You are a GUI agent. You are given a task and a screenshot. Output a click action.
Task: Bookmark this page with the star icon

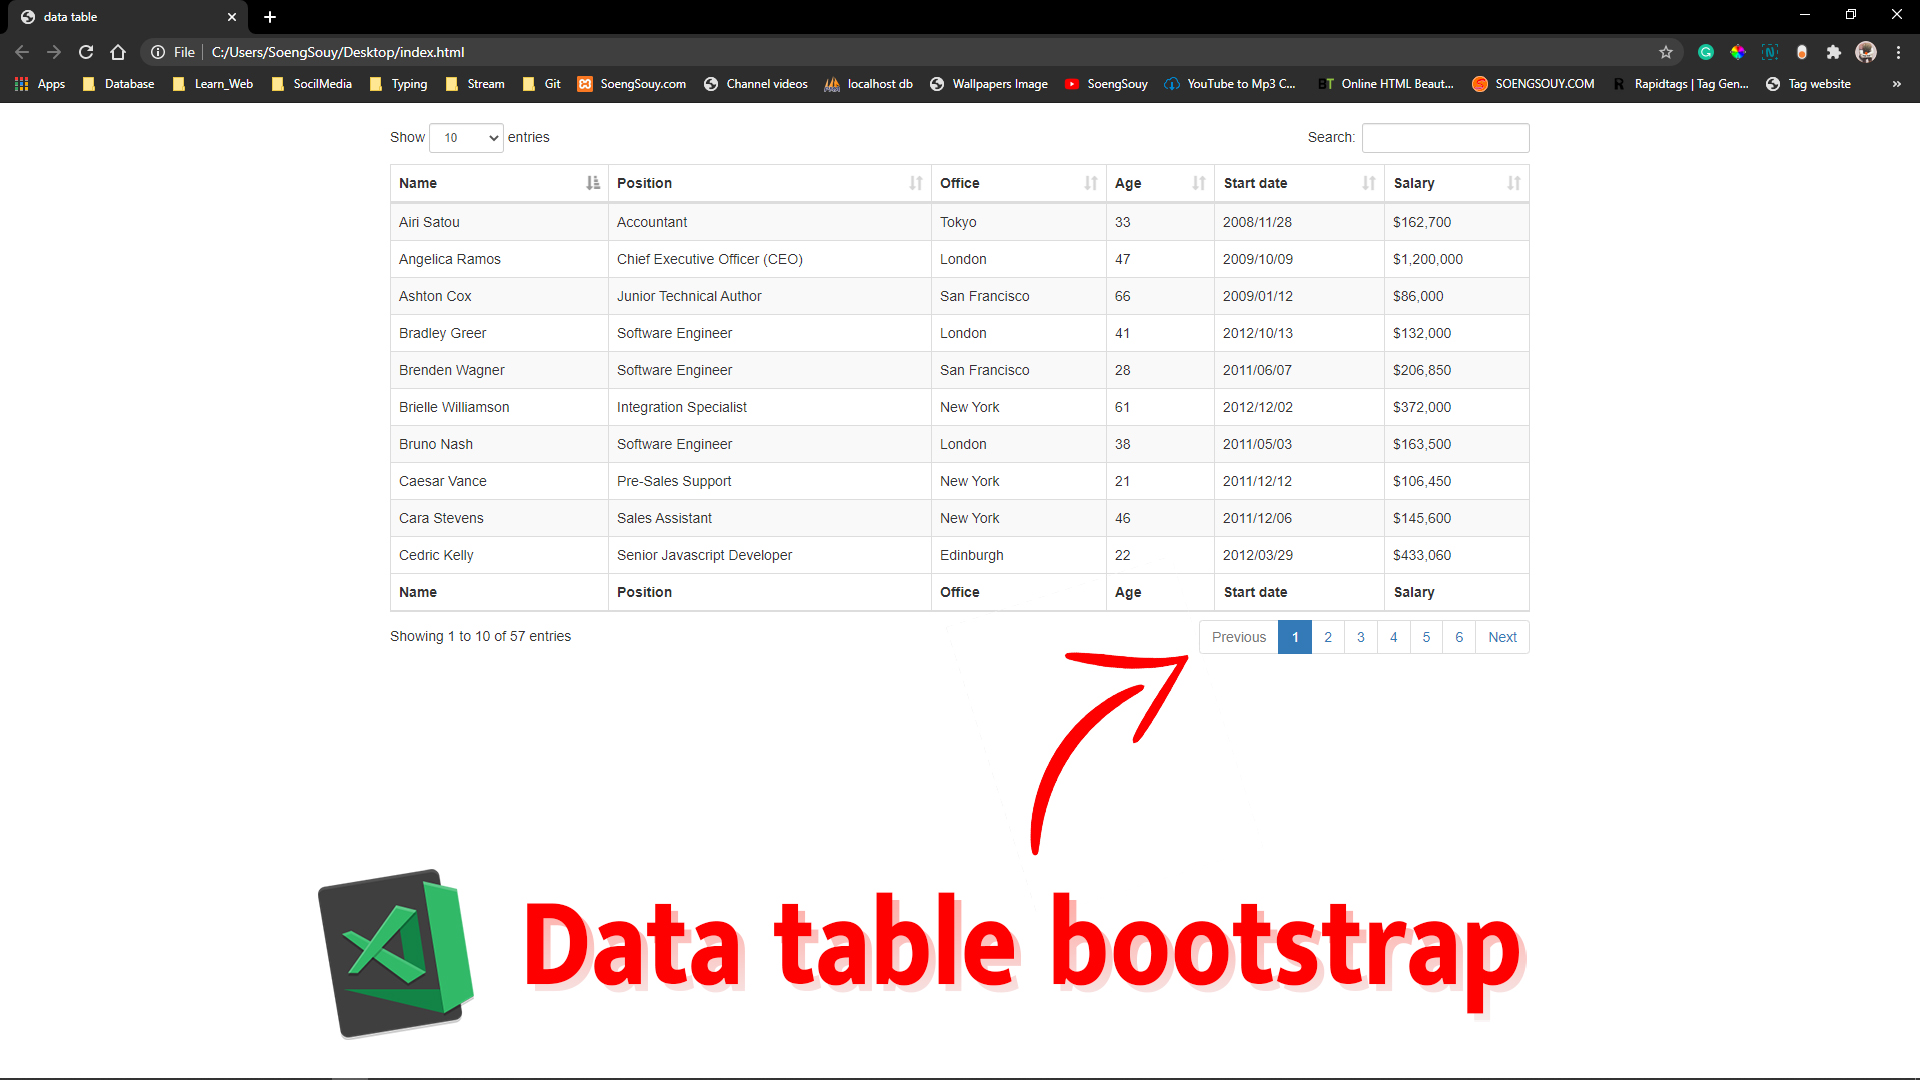coord(1666,52)
